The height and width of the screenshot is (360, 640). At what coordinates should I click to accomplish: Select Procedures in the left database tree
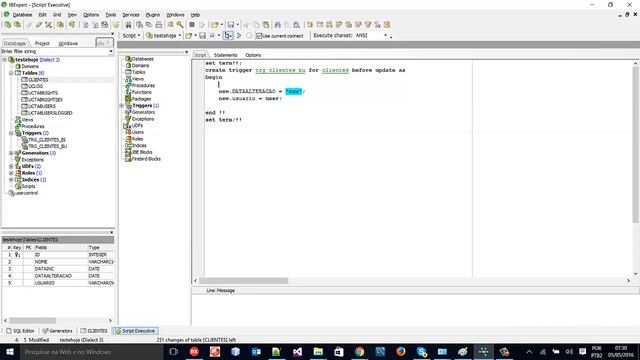pyautogui.click(x=33, y=127)
